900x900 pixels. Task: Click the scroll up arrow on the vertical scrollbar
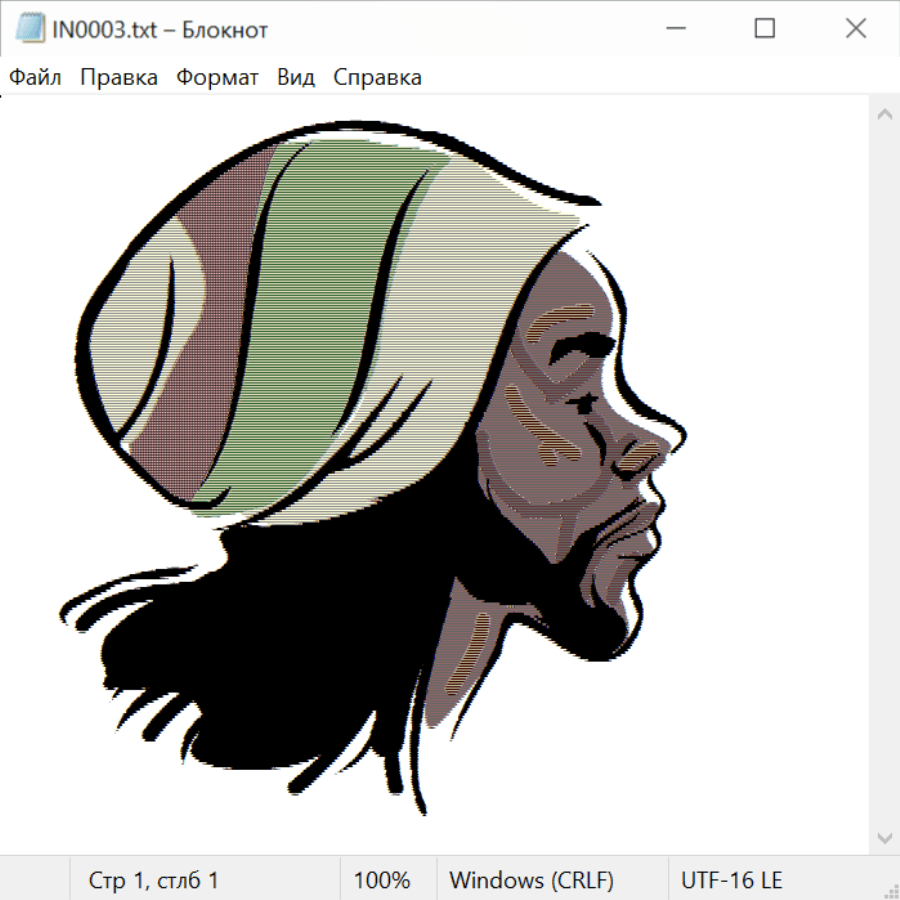tap(884, 115)
